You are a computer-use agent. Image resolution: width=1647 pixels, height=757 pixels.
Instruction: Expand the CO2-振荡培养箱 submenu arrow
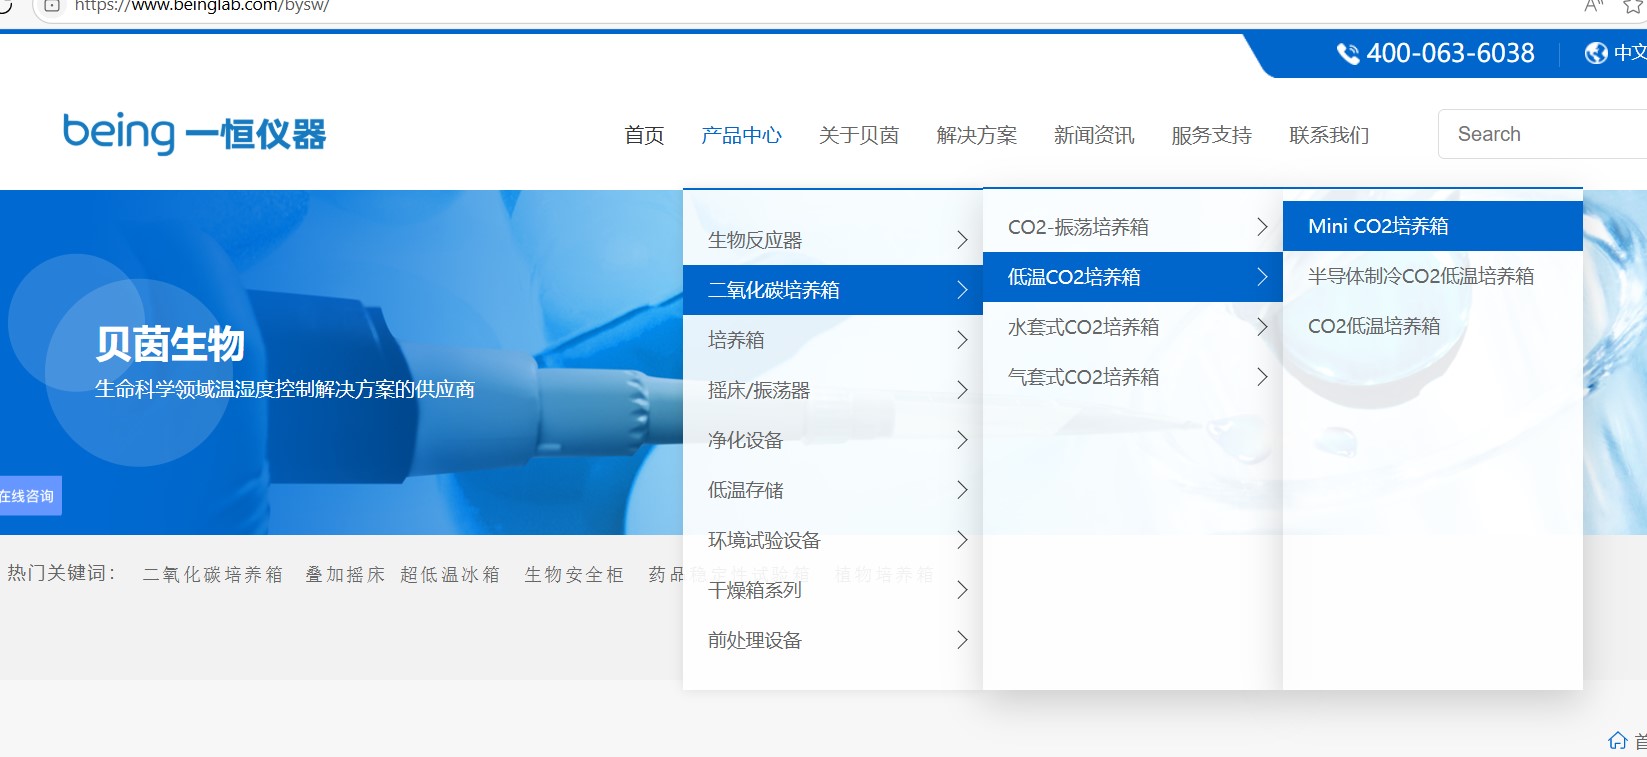coord(1261,227)
